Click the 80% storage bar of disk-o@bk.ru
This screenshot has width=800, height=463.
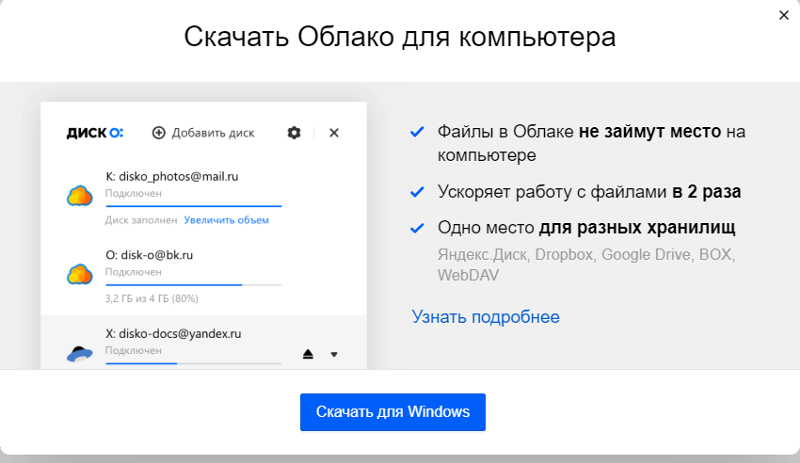point(193,285)
